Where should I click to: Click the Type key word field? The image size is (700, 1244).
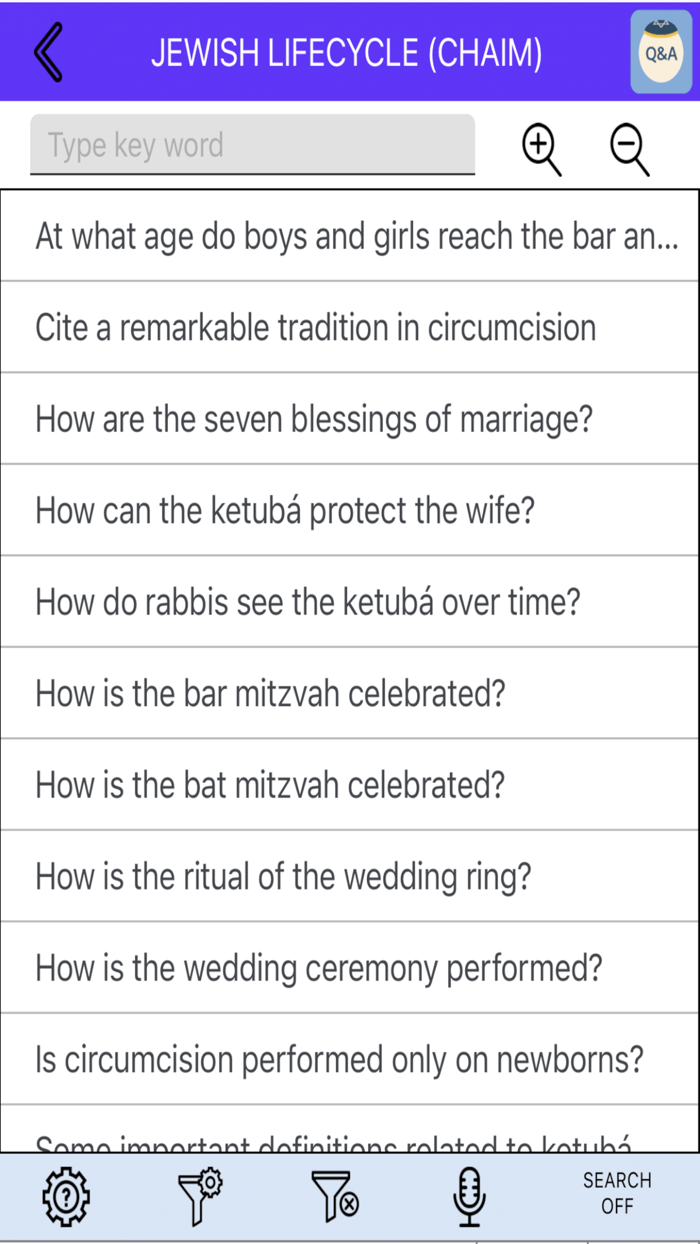pos(252,145)
